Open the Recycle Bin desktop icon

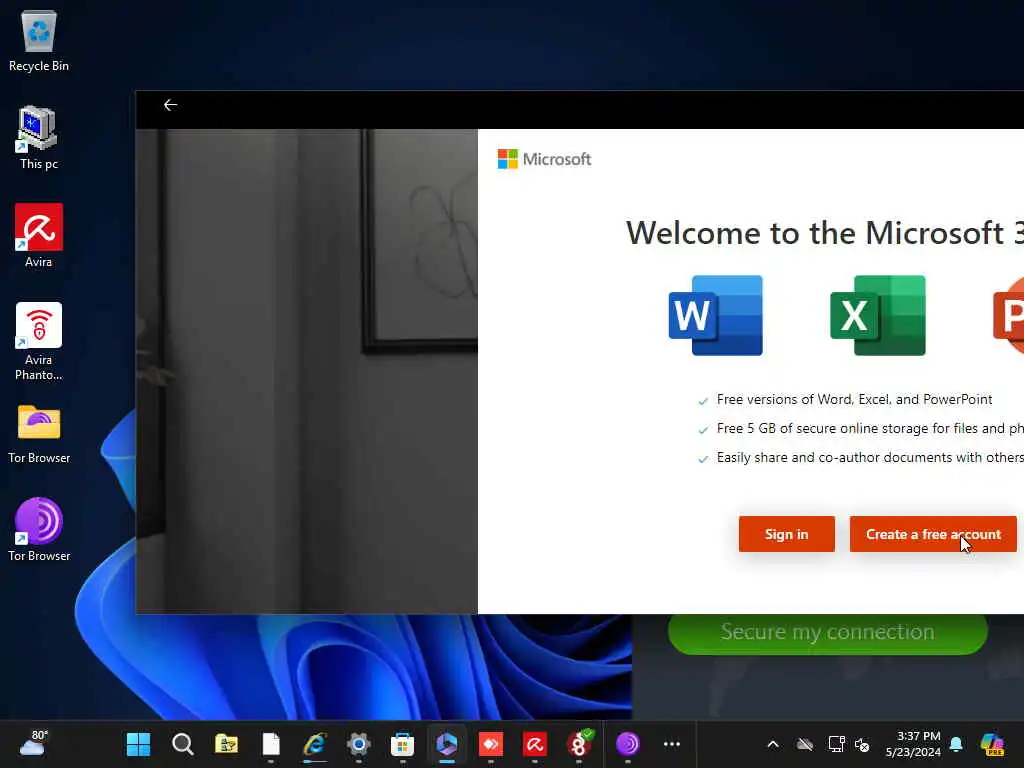click(39, 42)
